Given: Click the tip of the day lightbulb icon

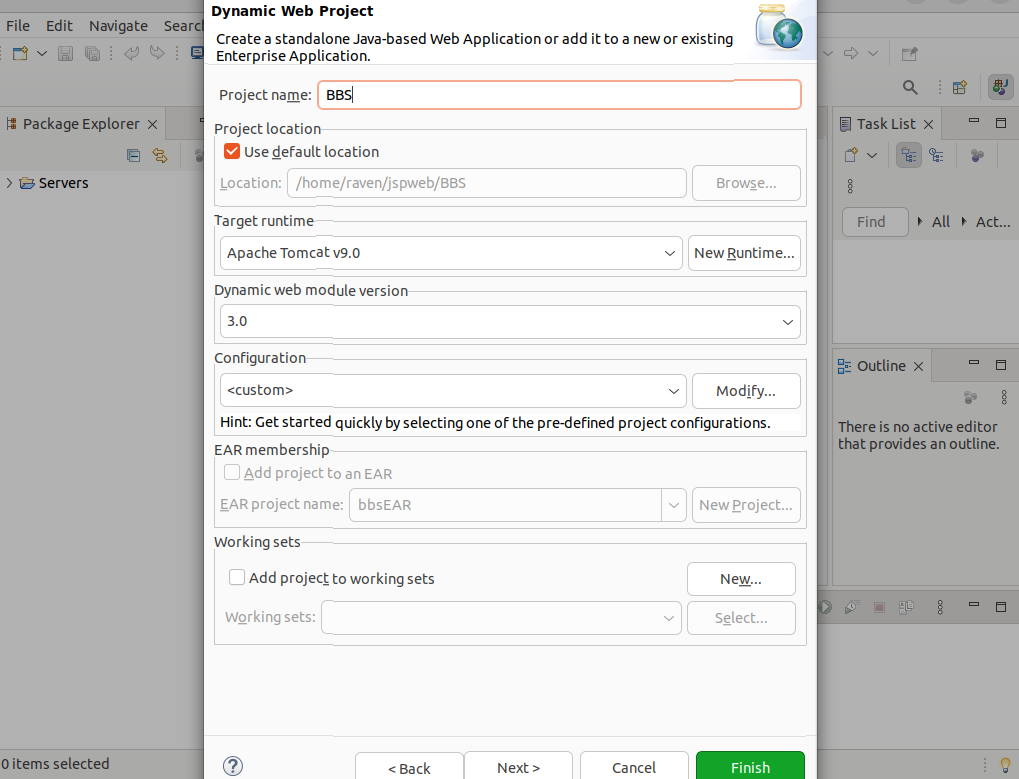Looking at the screenshot, I should (x=1005, y=765).
